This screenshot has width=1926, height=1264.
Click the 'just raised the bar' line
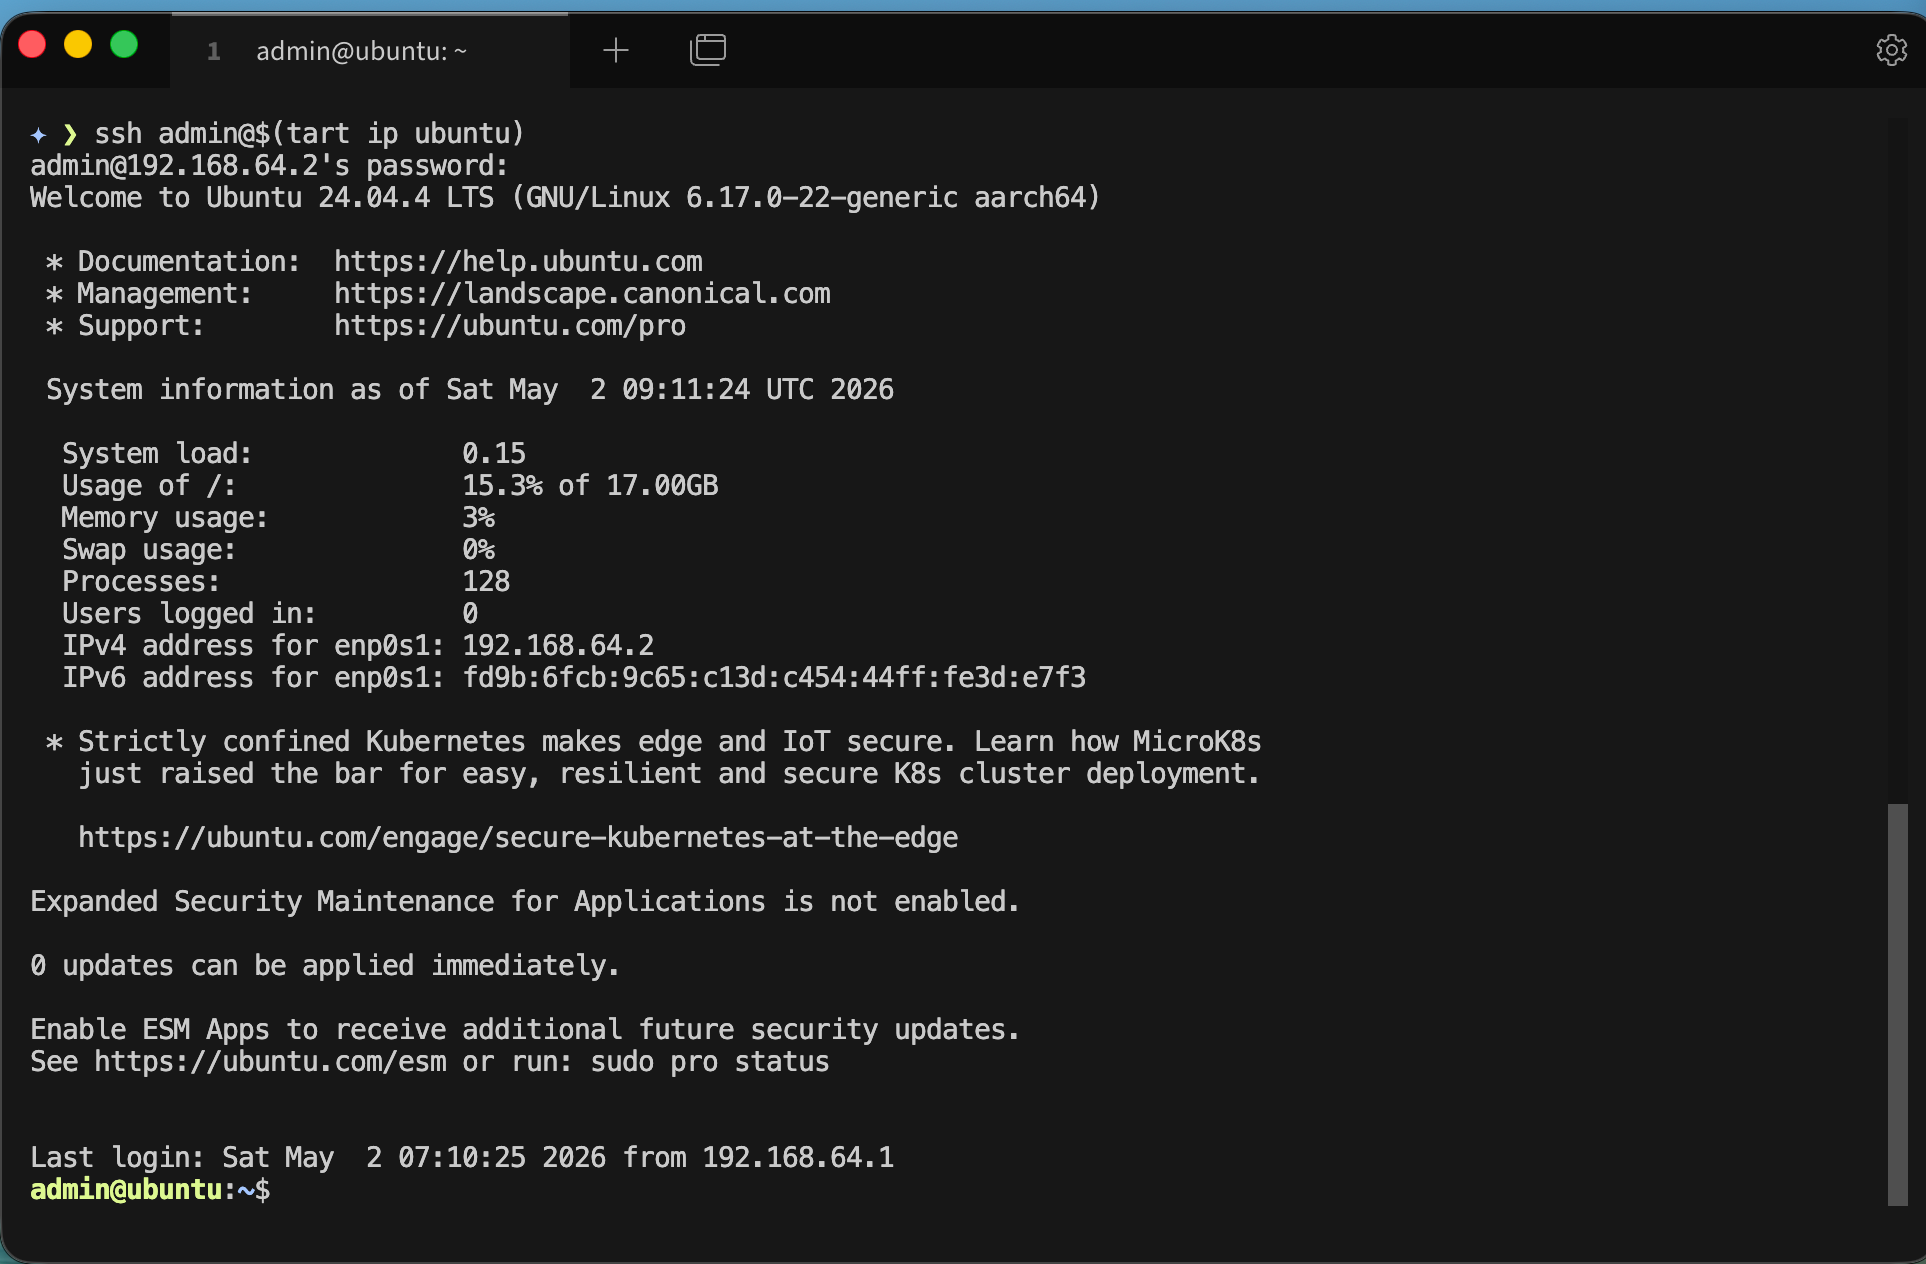(669, 774)
